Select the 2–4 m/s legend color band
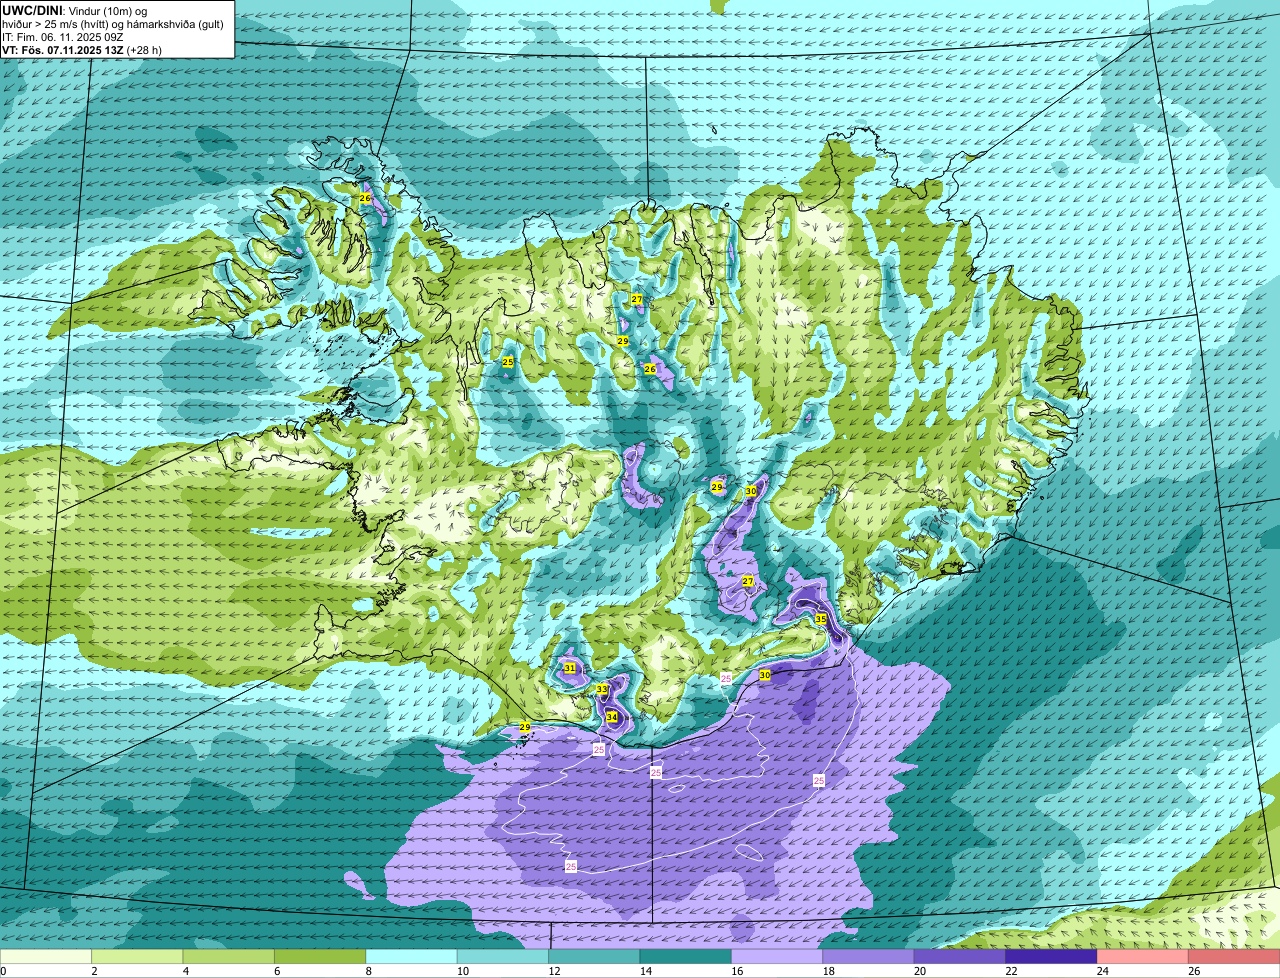This screenshot has height=978, width=1280. coord(137,956)
